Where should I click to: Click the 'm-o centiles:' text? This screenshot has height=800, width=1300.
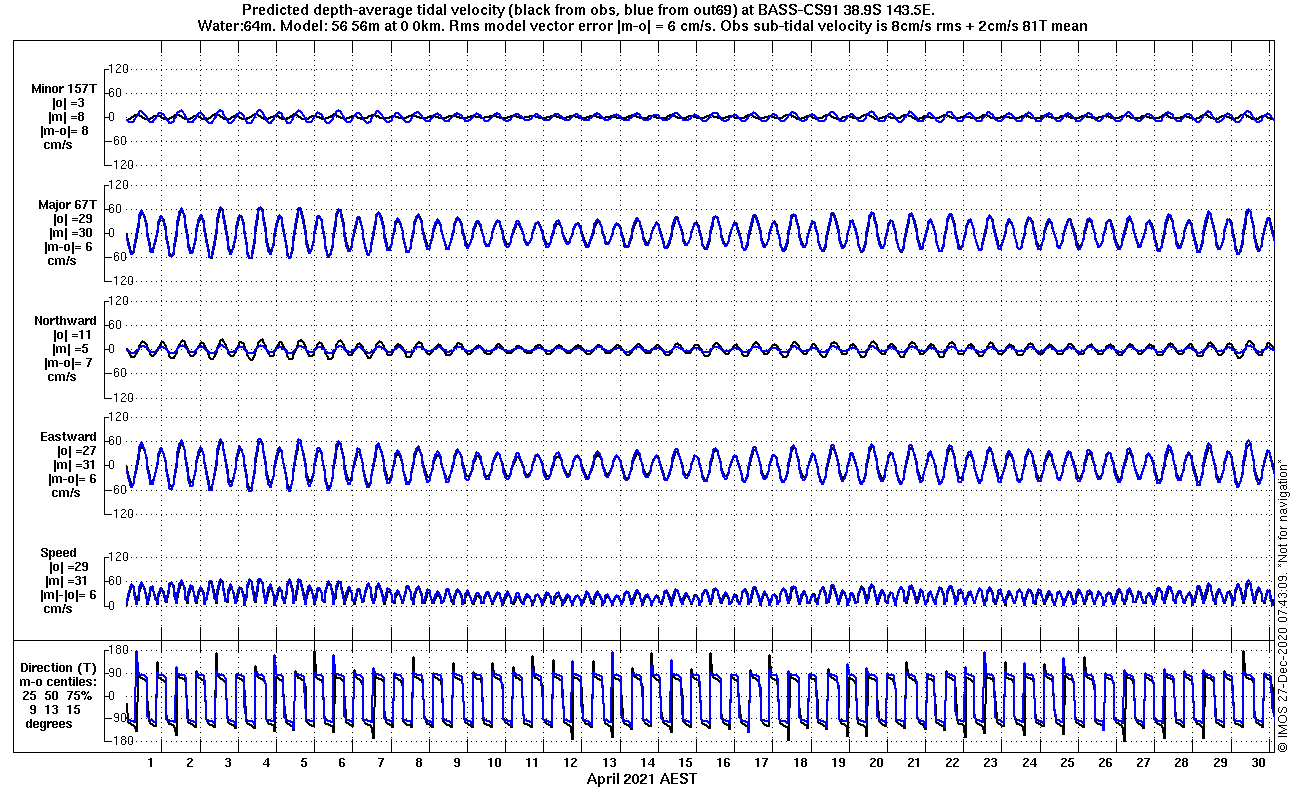60,681
